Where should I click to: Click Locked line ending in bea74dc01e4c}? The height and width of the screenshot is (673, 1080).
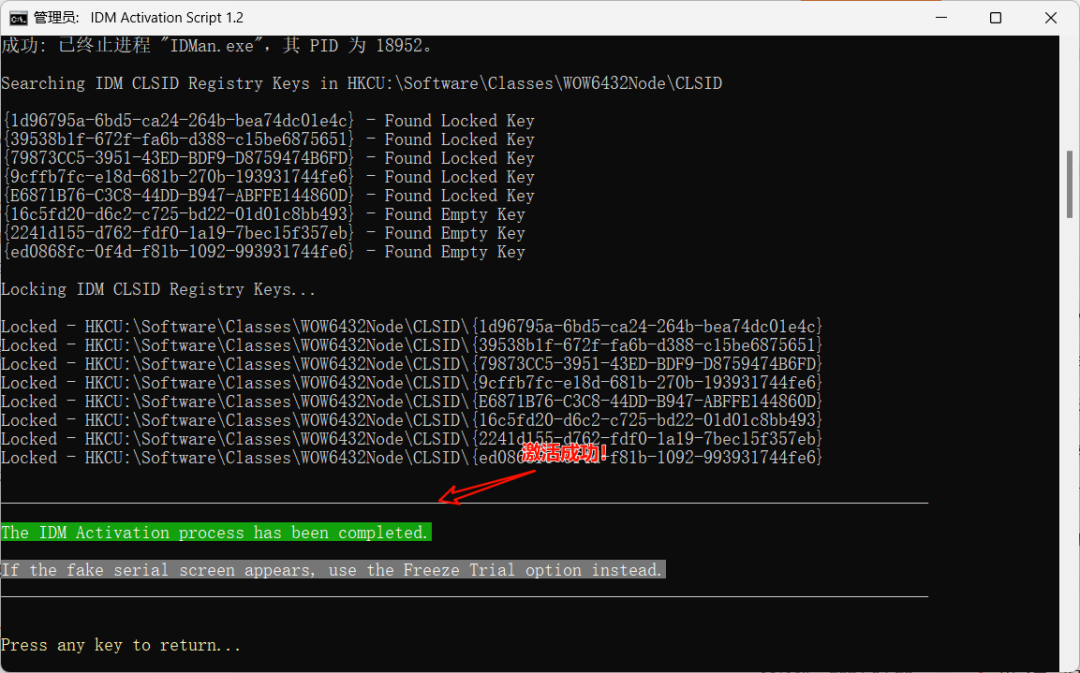pos(412,327)
